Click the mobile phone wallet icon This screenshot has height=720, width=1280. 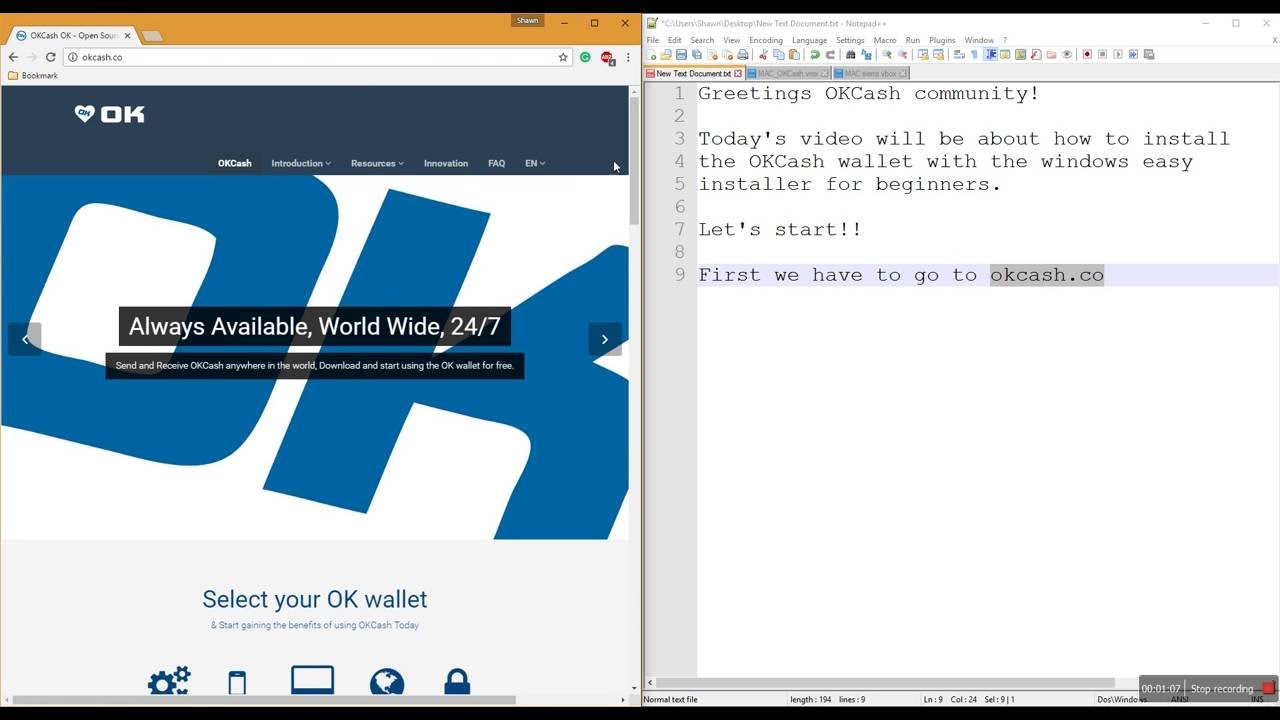(237, 682)
